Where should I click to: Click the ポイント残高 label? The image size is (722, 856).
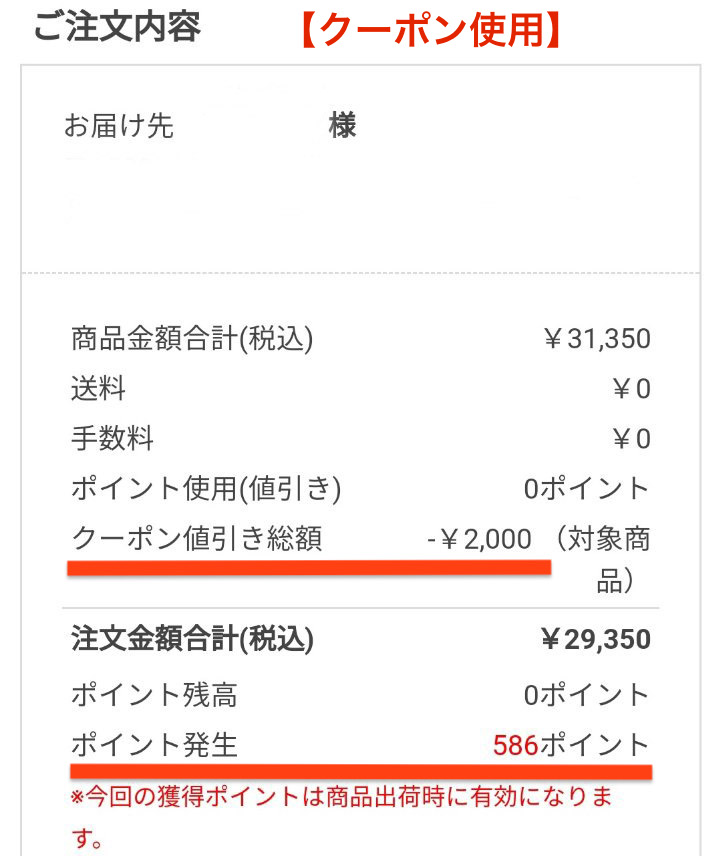click(154, 695)
